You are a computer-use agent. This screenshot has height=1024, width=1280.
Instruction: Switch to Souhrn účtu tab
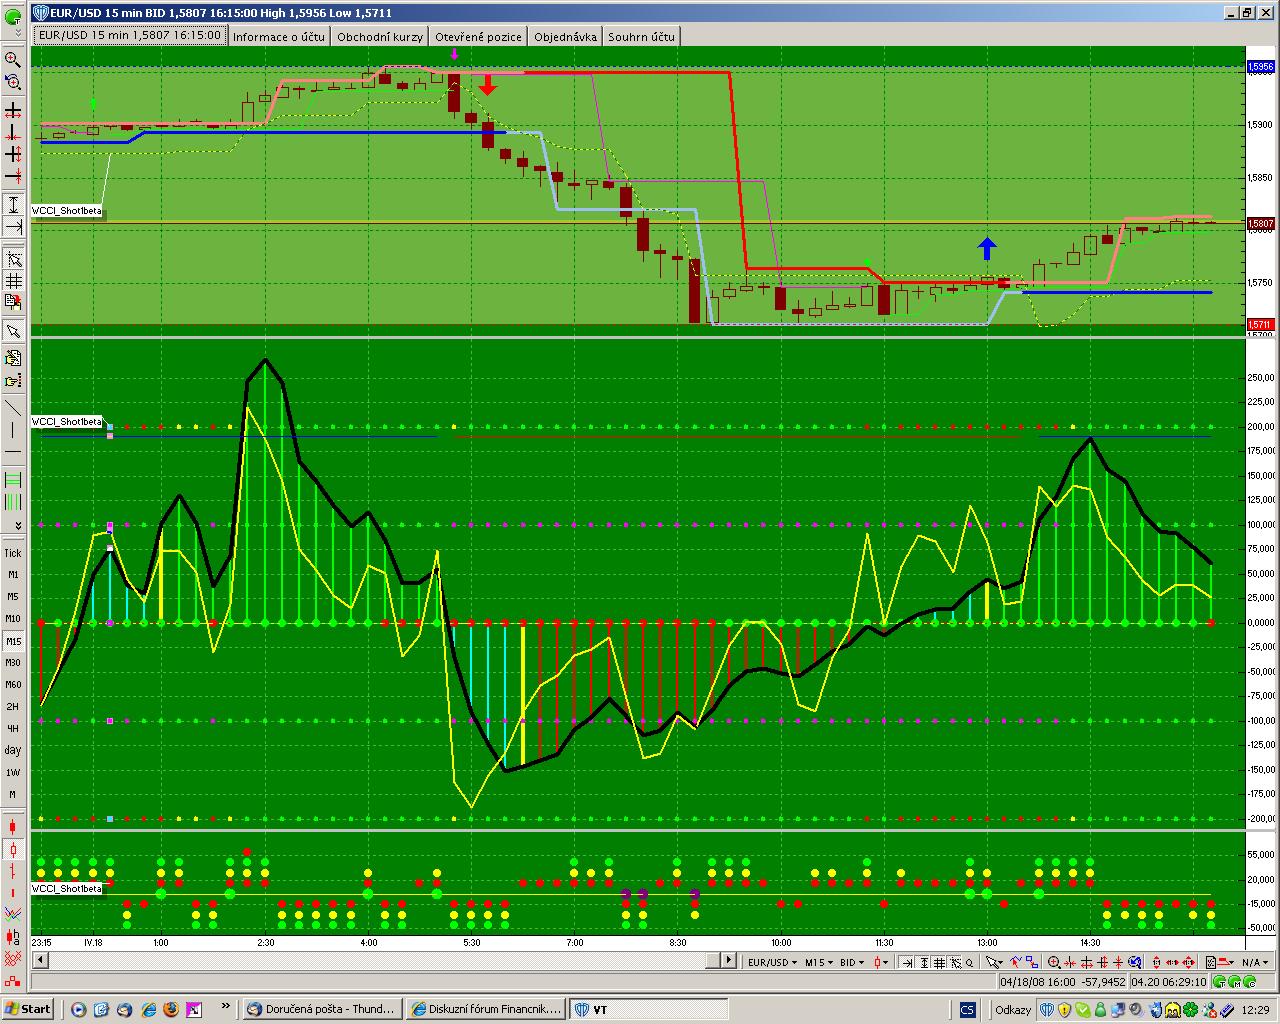coord(641,37)
